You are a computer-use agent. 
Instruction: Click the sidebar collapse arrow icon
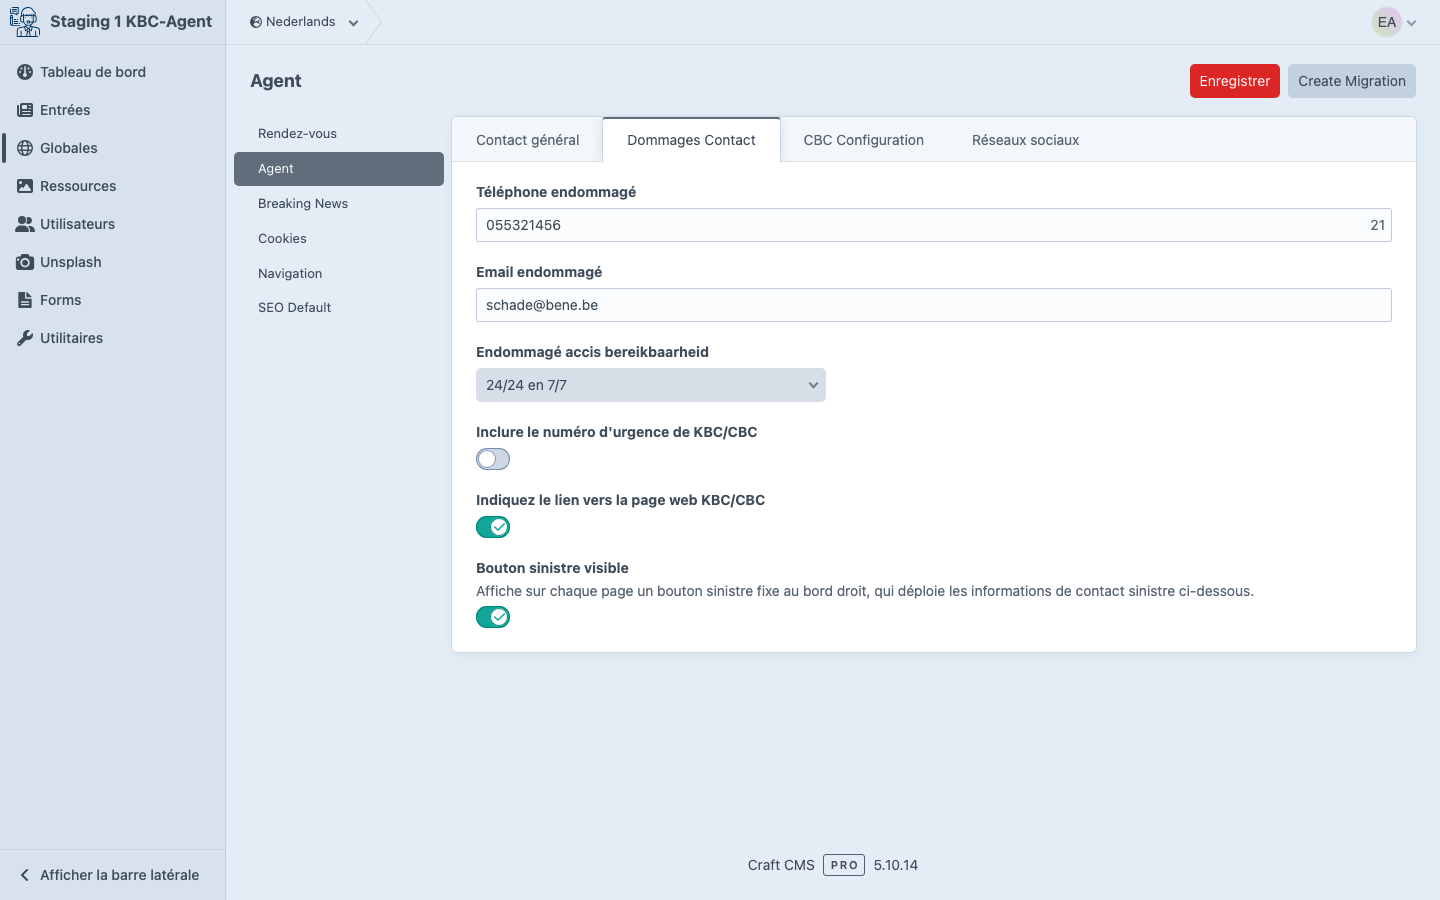[x=25, y=875]
